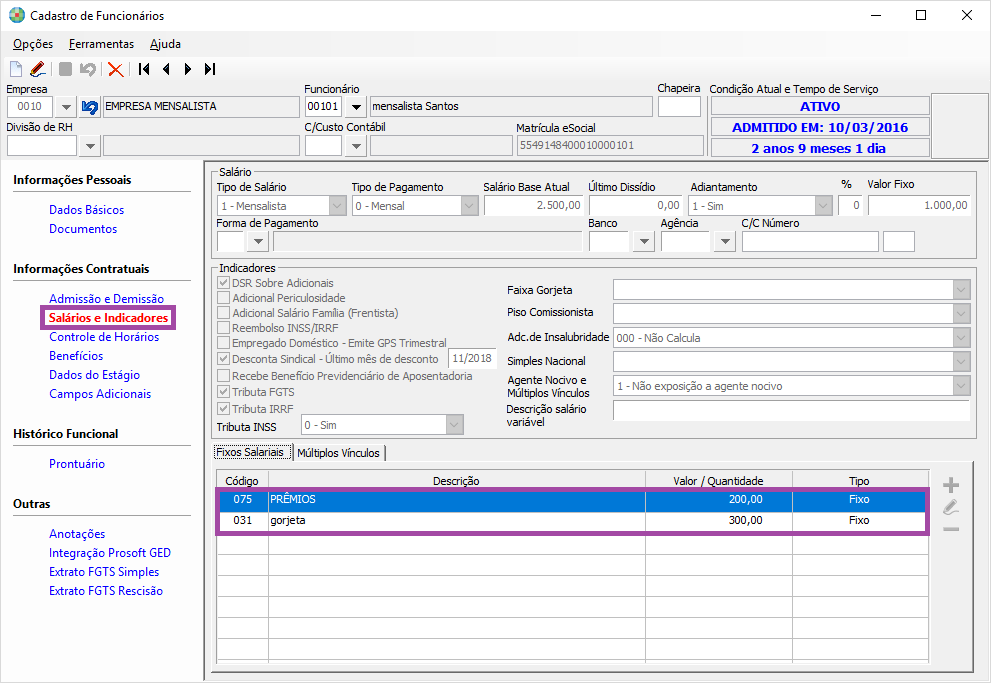
Task: Open the Banco dropdown
Action: (643, 241)
